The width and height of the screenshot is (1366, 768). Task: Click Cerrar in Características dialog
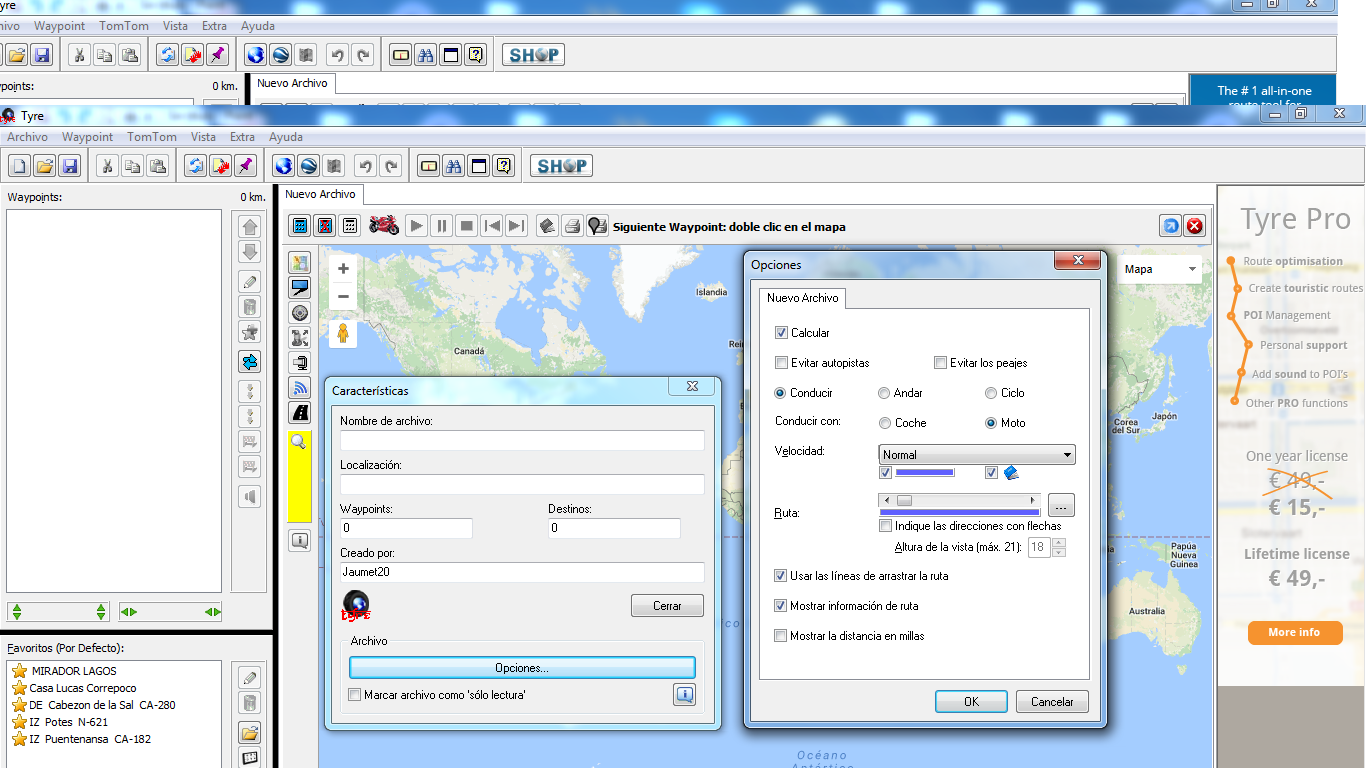point(667,606)
